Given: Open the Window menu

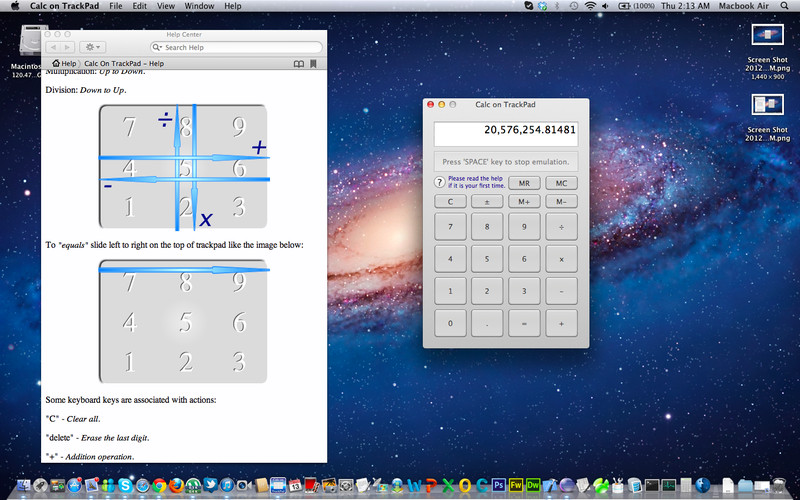Looking at the screenshot, I should 199,6.
